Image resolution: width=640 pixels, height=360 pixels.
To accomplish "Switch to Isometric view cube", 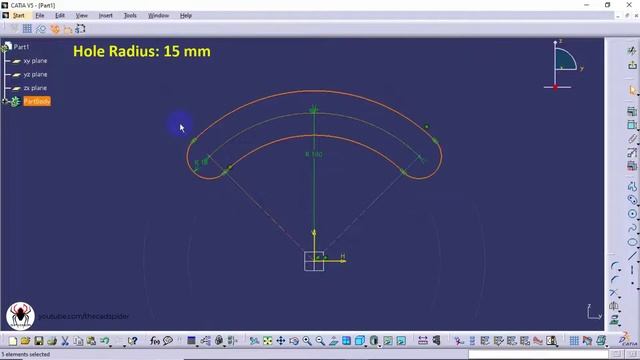I will tap(359, 341).
